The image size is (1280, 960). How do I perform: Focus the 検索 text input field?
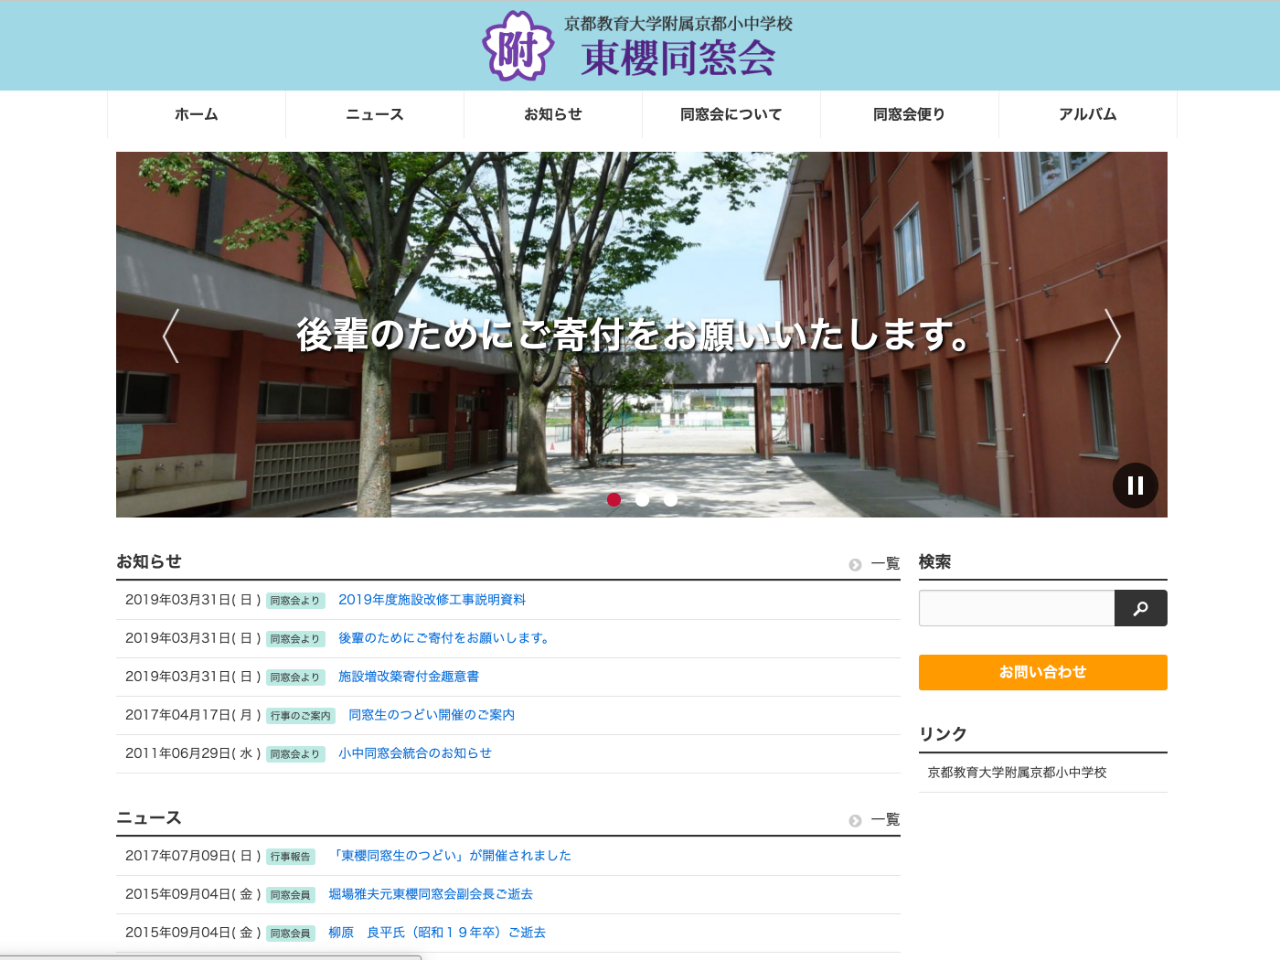point(1016,608)
